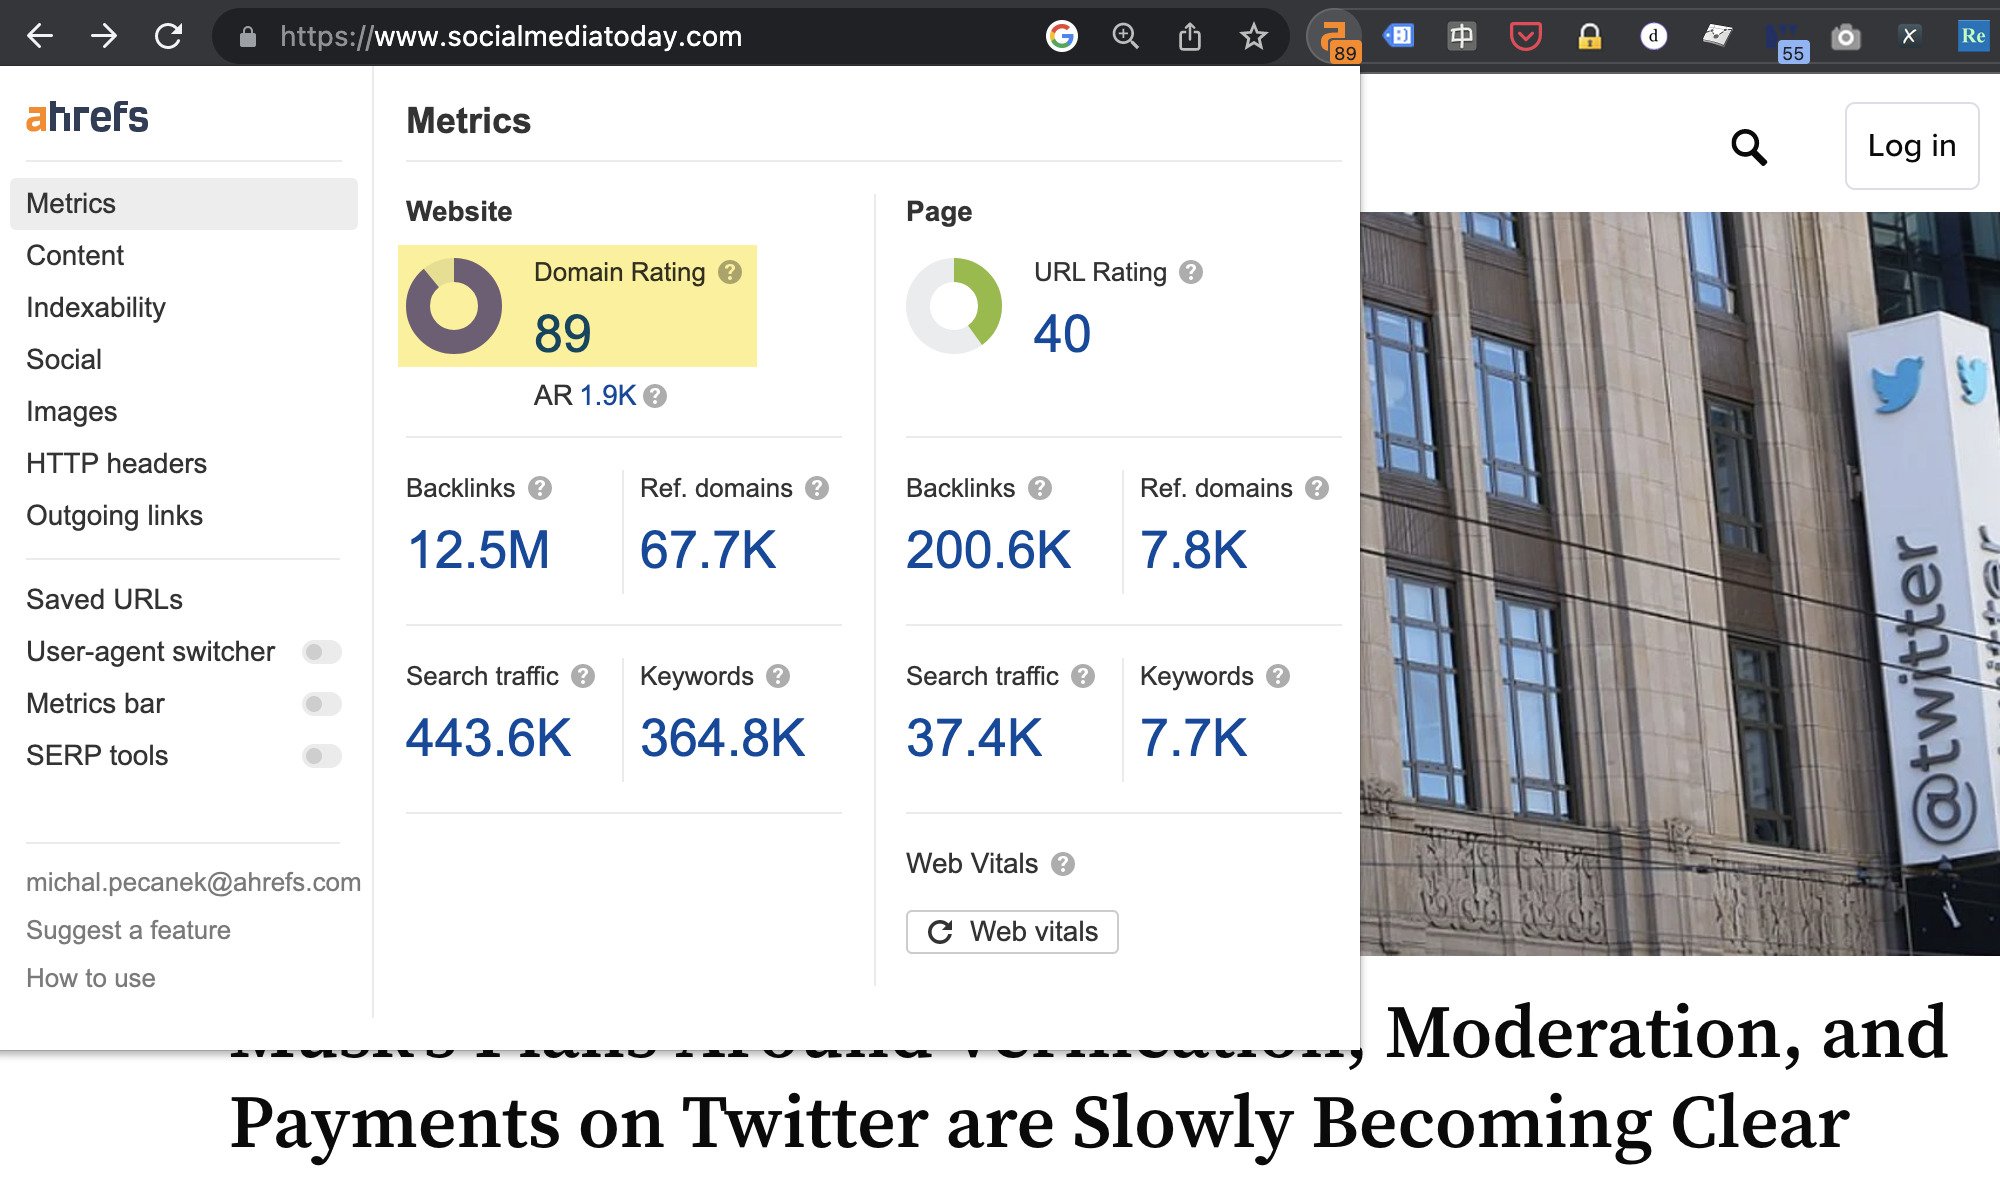Click the help icon beside Domain Rating
This screenshot has height=1200, width=2000.
pyautogui.click(x=730, y=272)
